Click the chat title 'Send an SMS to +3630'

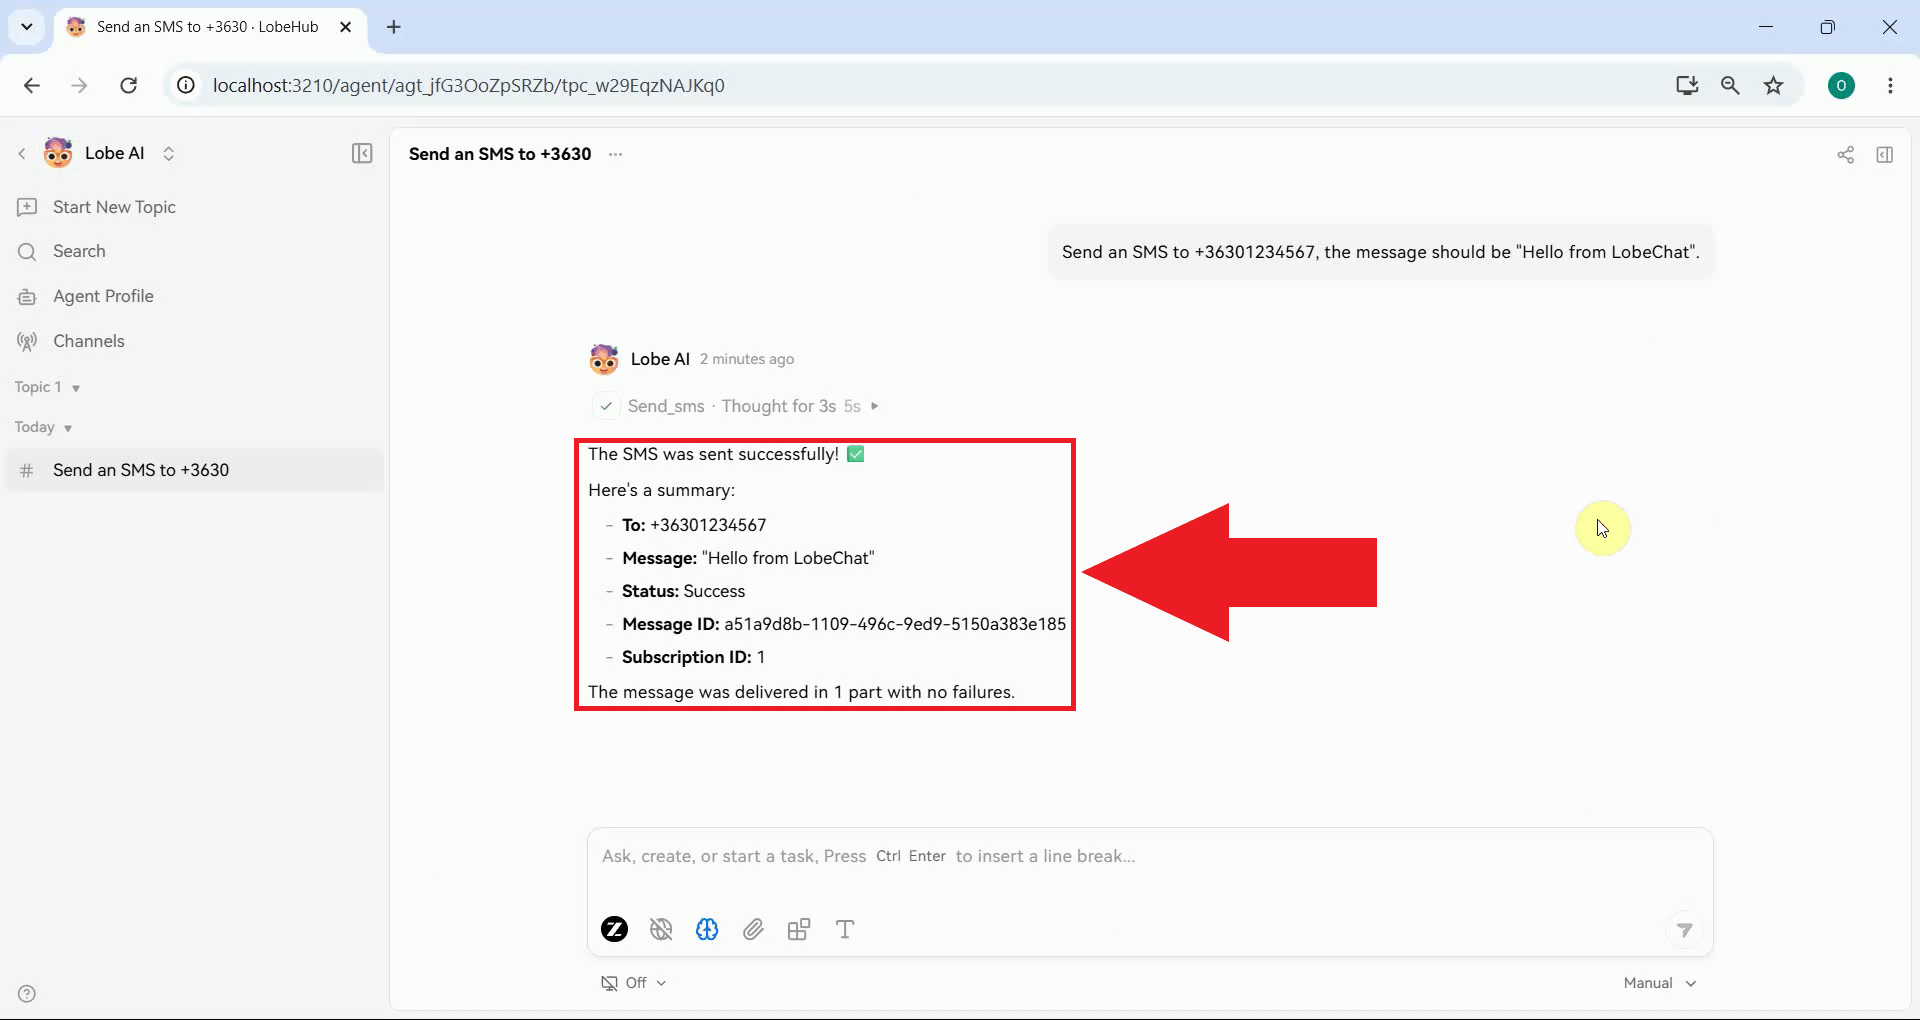click(500, 154)
